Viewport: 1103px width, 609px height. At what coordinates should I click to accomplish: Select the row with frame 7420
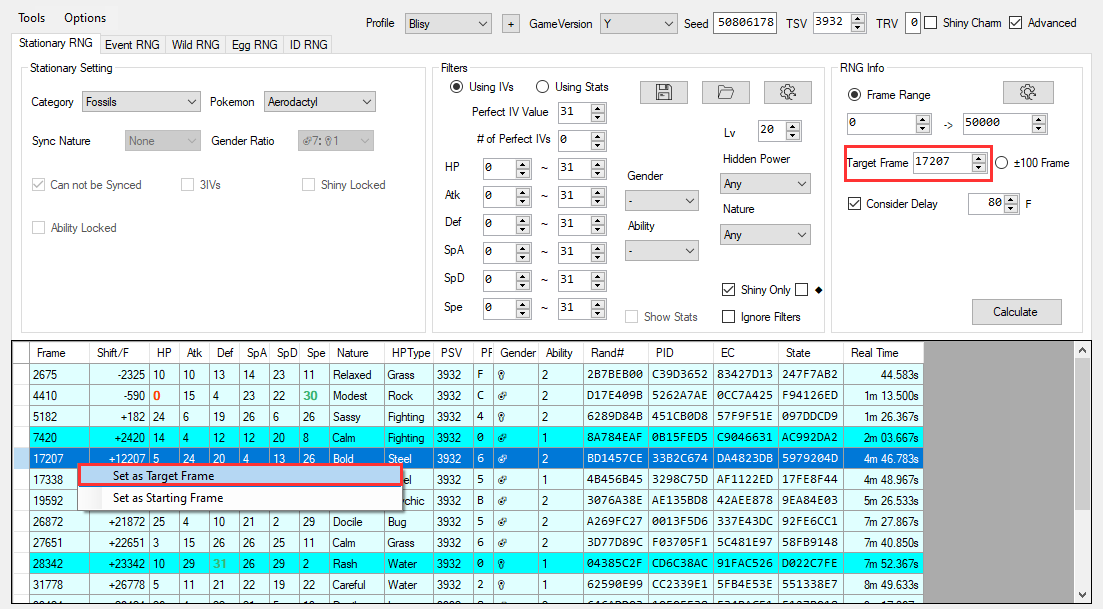[x=468, y=438]
